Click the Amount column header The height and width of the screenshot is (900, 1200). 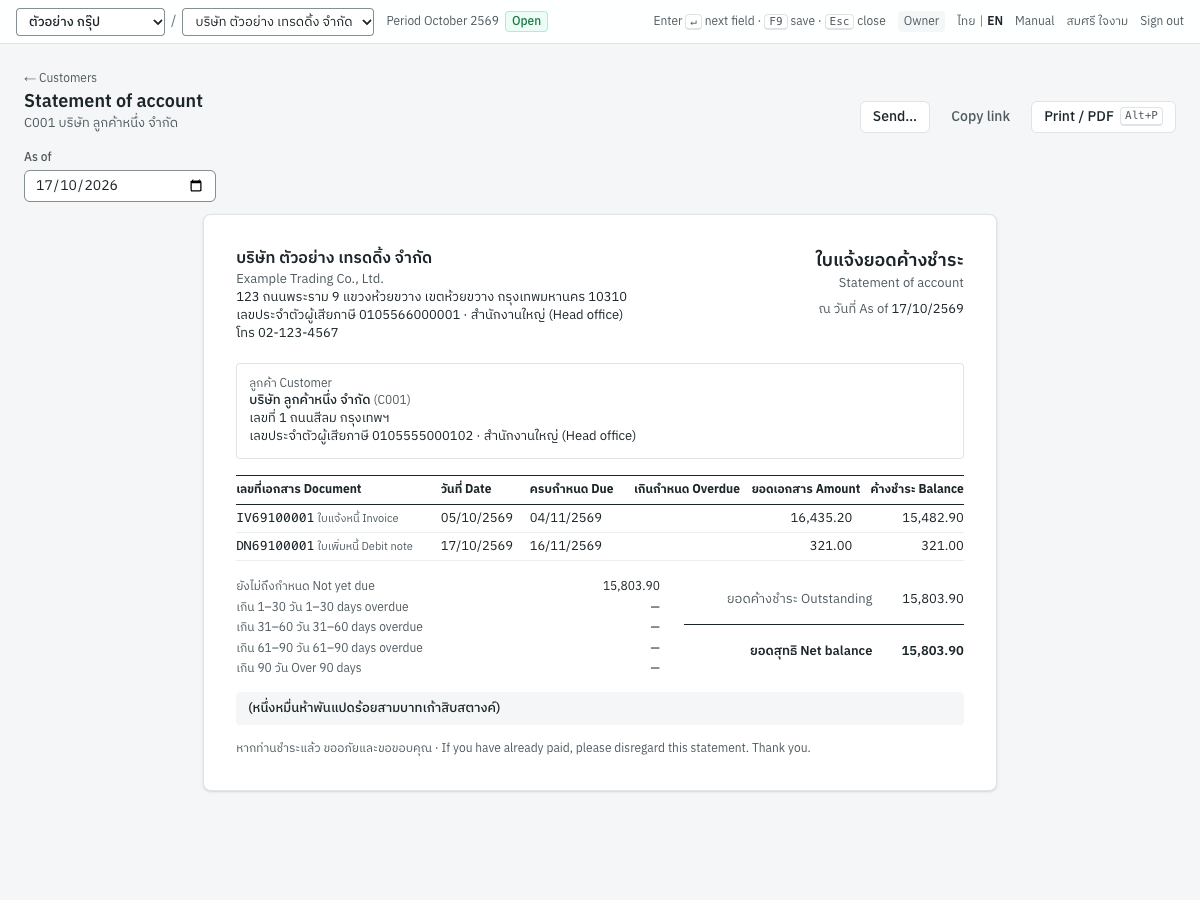tap(806, 489)
